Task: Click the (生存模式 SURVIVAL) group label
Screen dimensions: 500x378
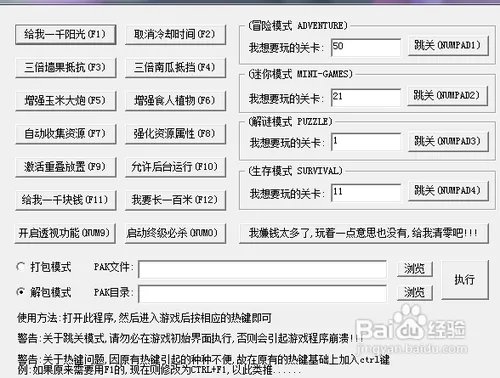Action: pyautogui.click(x=295, y=171)
